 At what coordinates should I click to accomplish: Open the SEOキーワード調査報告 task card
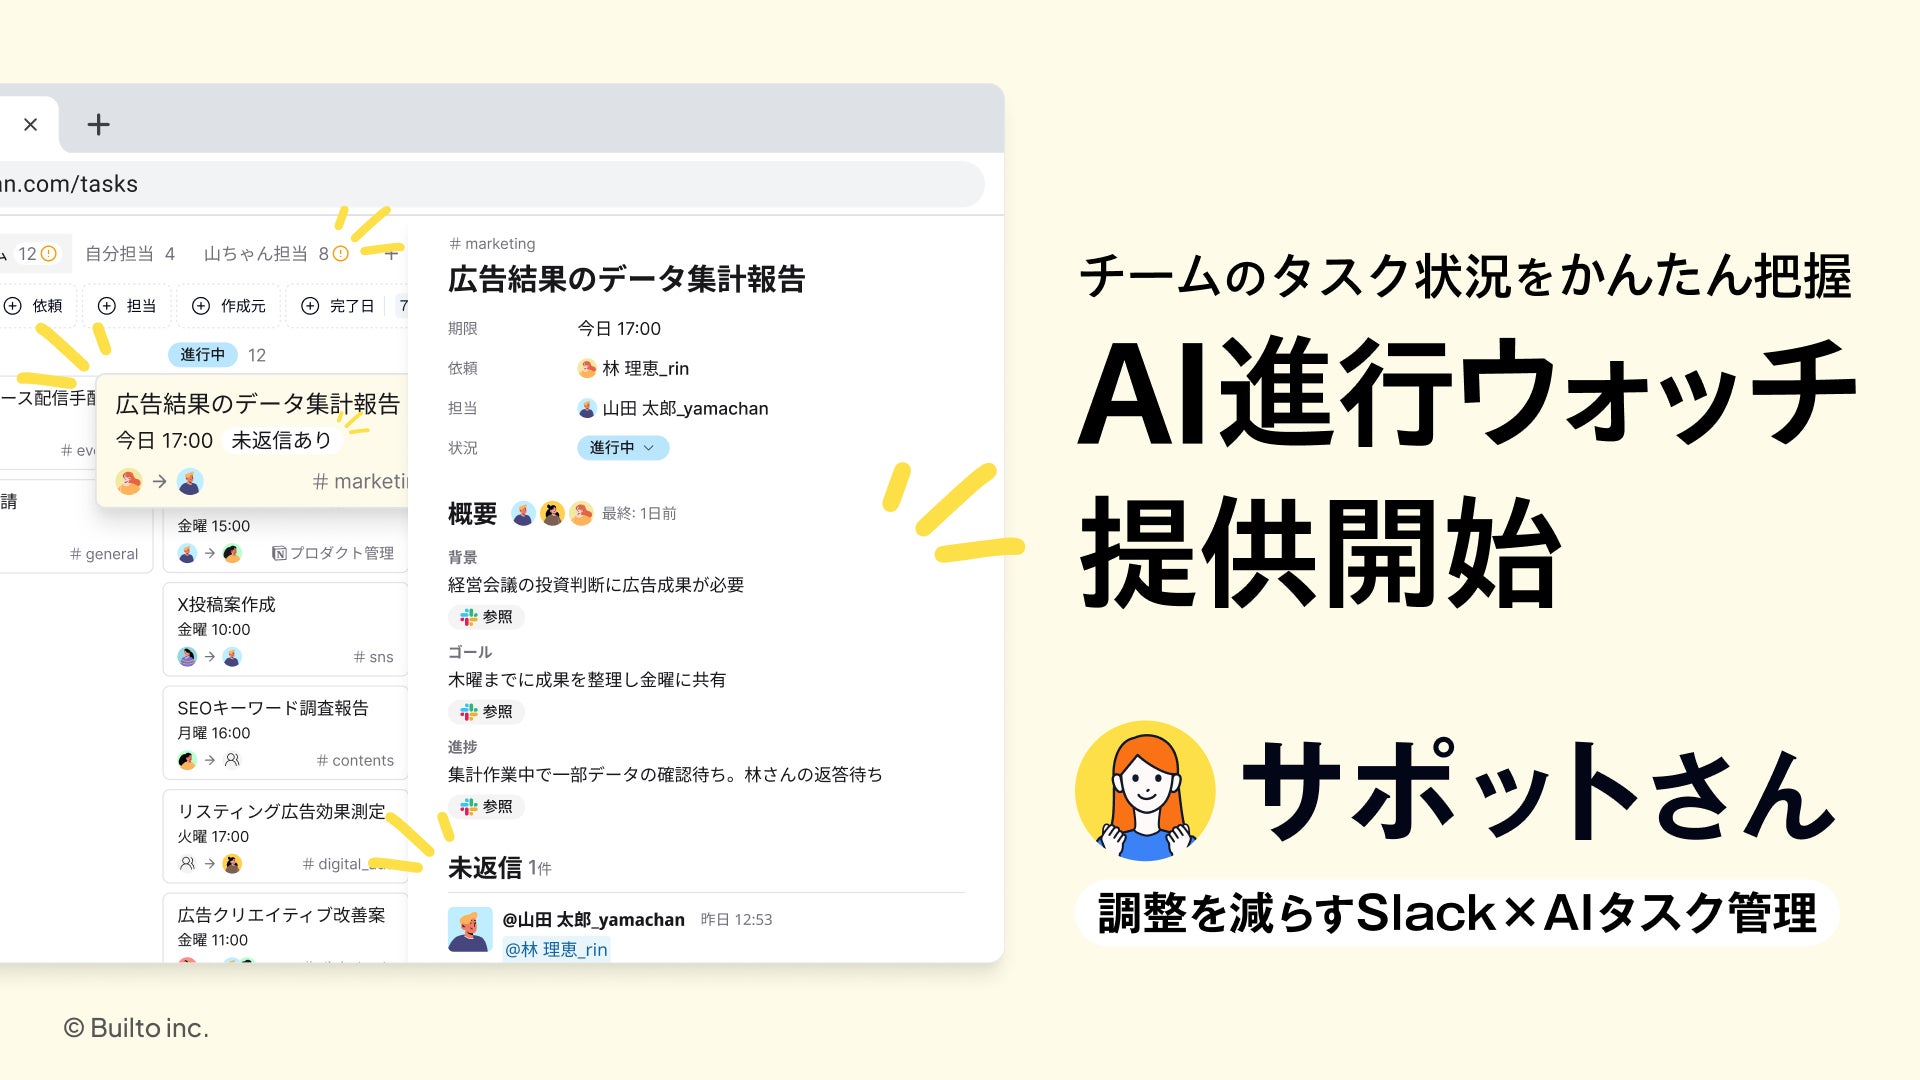coord(285,733)
